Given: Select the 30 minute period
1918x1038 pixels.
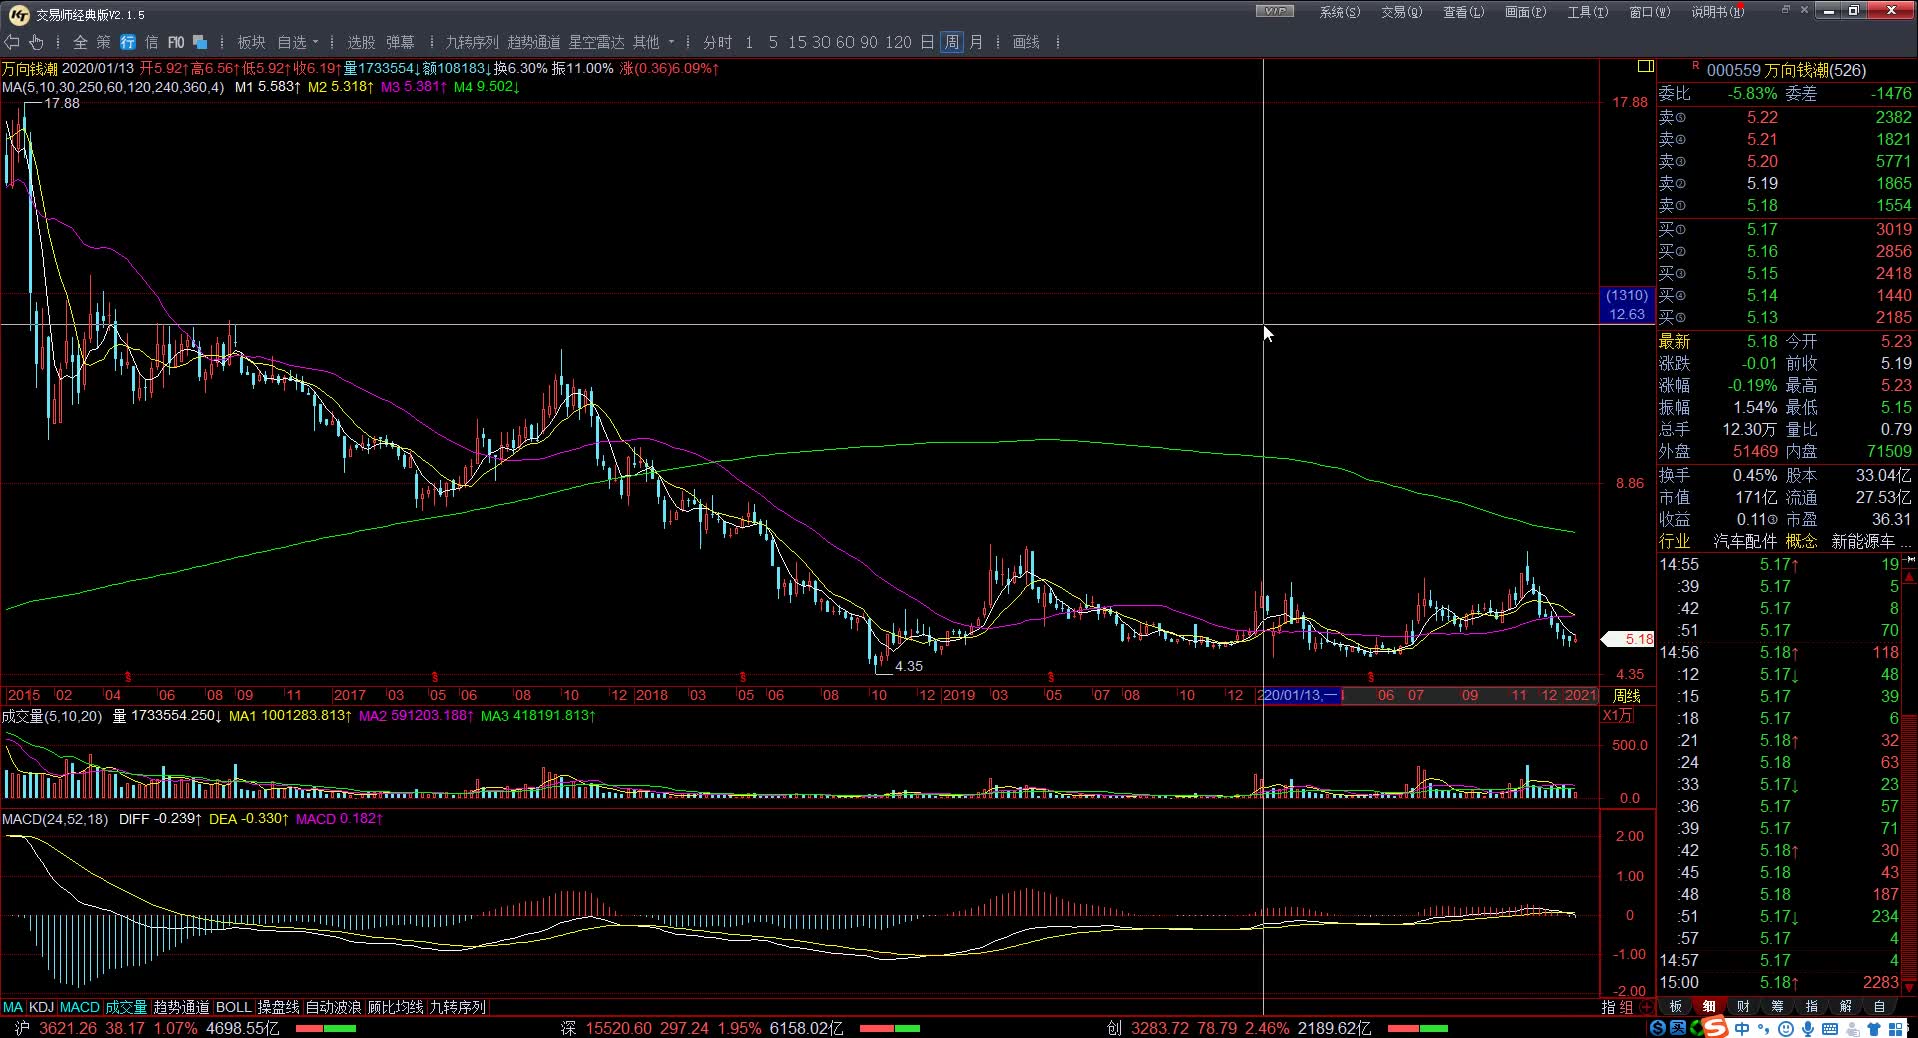Looking at the screenshot, I should click(x=820, y=42).
